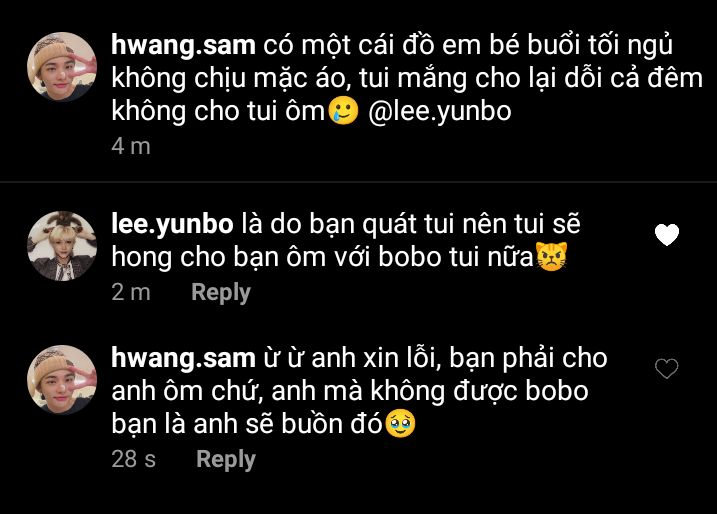The height and width of the screenshot is (514, 717).
Task: Tap the pleading teary emoji in hwang.sam's reply
Action: pyautogui.click(x=401, y=423)
